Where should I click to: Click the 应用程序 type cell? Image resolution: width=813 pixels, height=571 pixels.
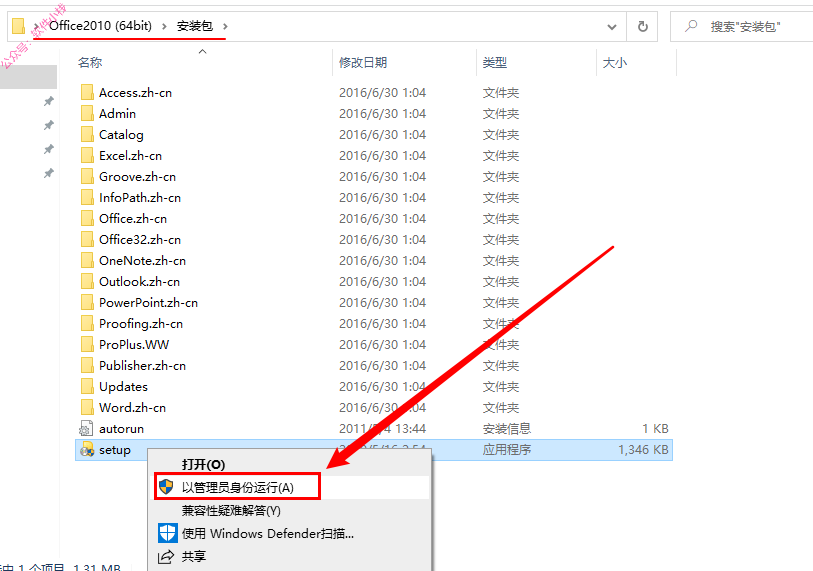tap(507, 450)
